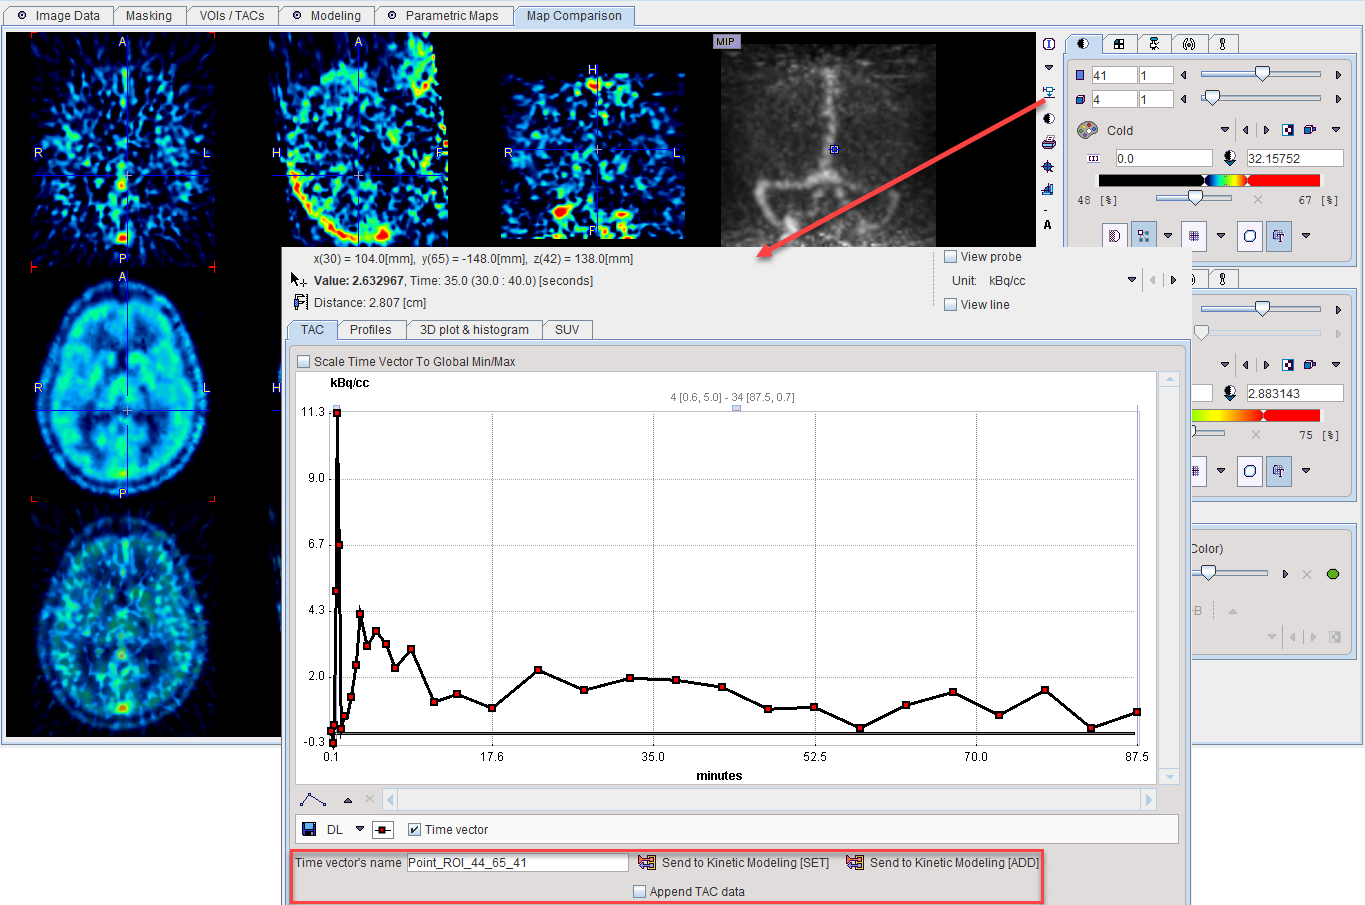This screenshot has height=905, width=1365.
Task: Click the grid layout tab in the first panel
Action: [1119, 44]
